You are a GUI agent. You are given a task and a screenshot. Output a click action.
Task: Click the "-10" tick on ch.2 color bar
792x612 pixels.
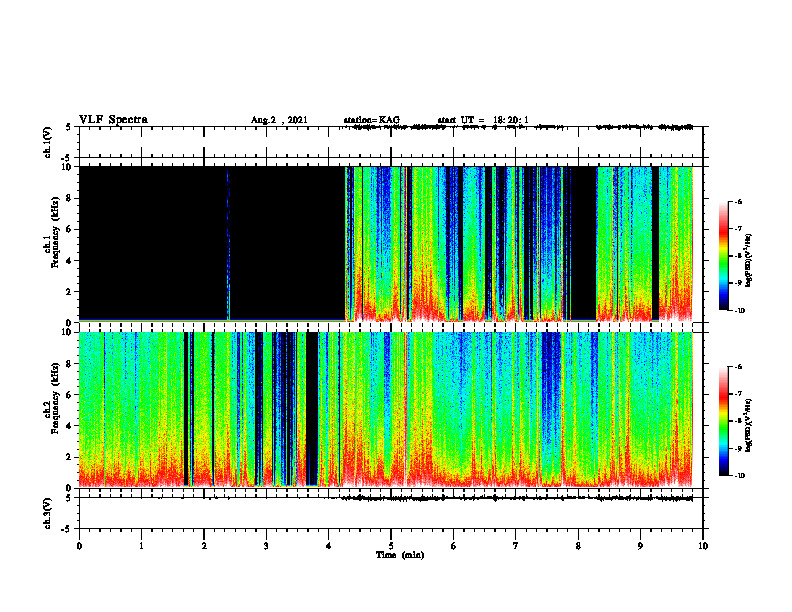pyautogui.click(x=739, y=476)
